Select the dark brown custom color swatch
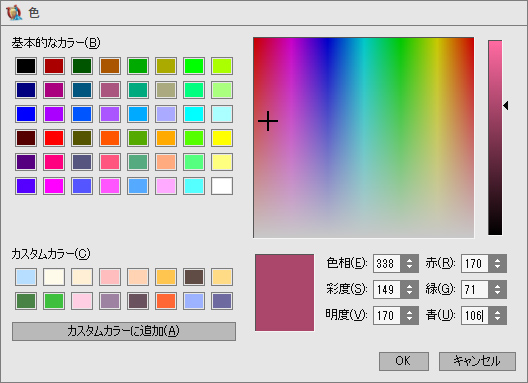The image size is (528, 383). coord(194,277)
